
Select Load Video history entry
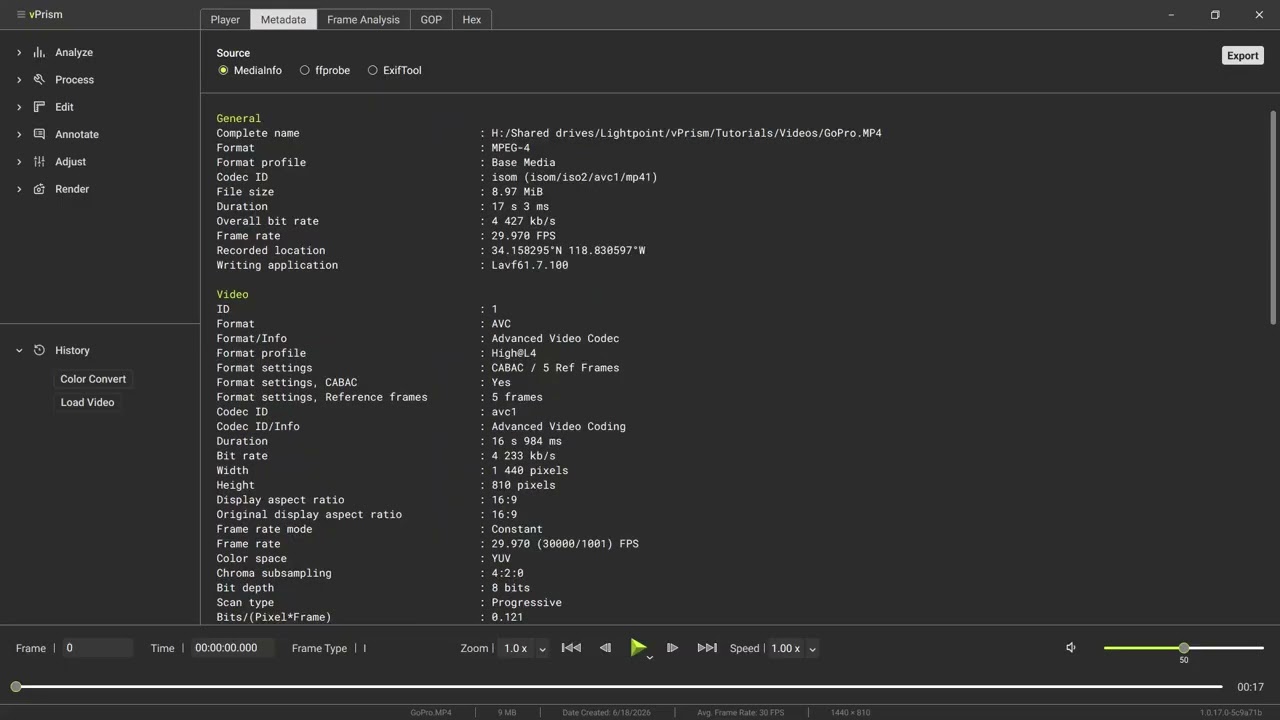pos(87,402)
